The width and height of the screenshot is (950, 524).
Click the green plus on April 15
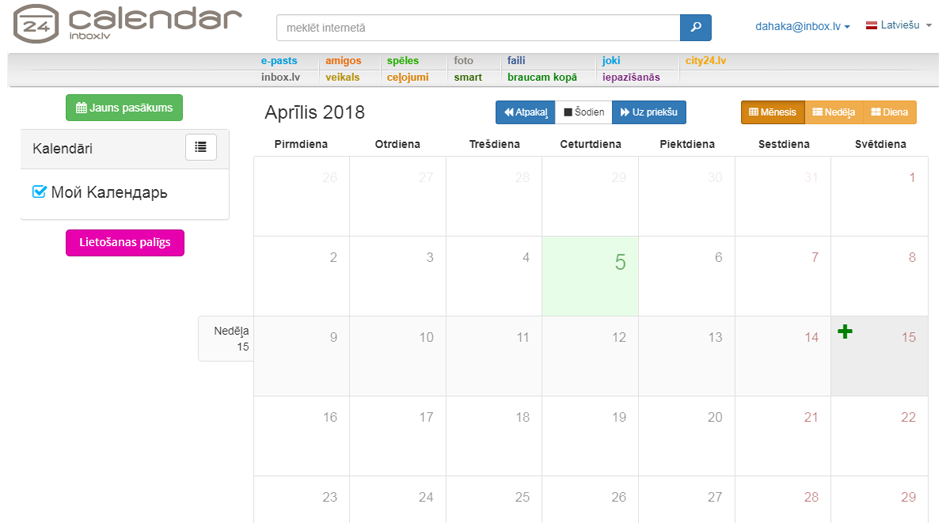(845, 331)
